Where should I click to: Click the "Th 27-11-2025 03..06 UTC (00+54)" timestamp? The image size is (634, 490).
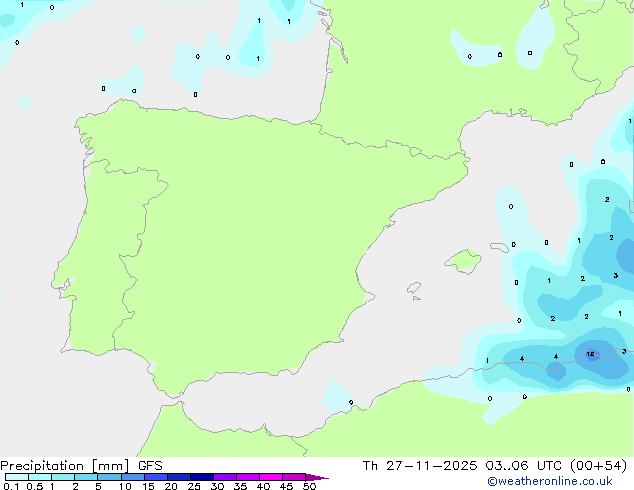495,466
